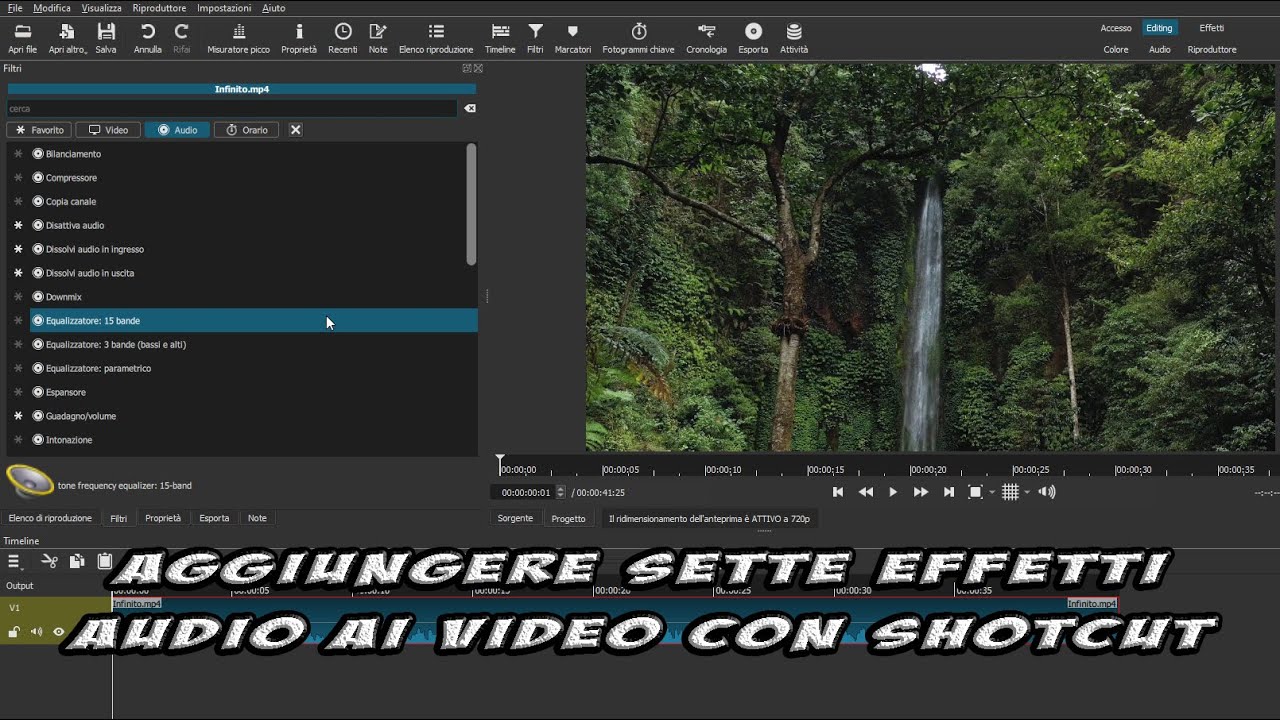Click the Apri altro dropdown button
This screenshot has width=1280, height=720.
(x=67, y=38)
